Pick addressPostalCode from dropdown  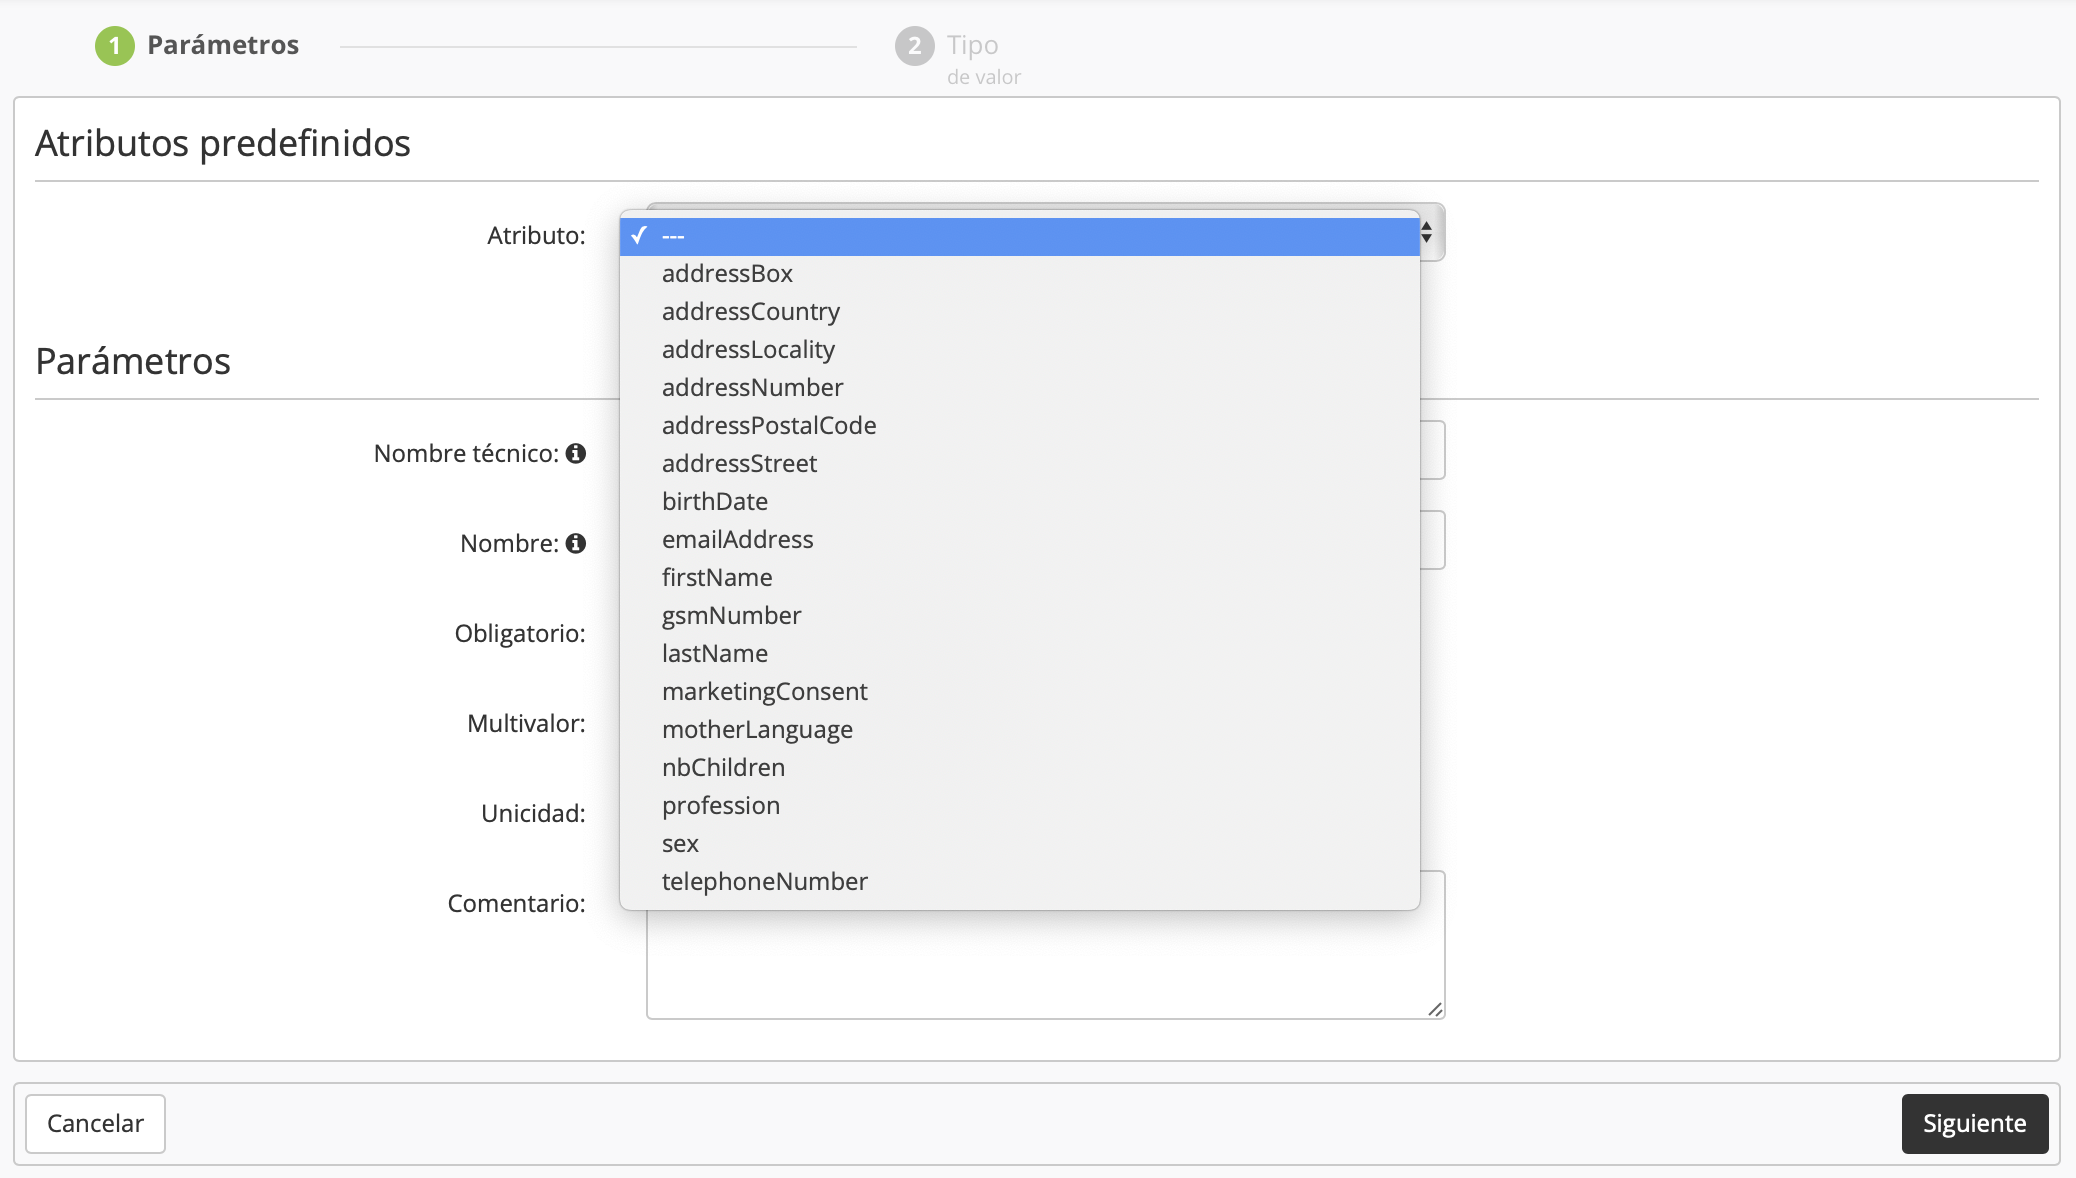coord(768,426)
